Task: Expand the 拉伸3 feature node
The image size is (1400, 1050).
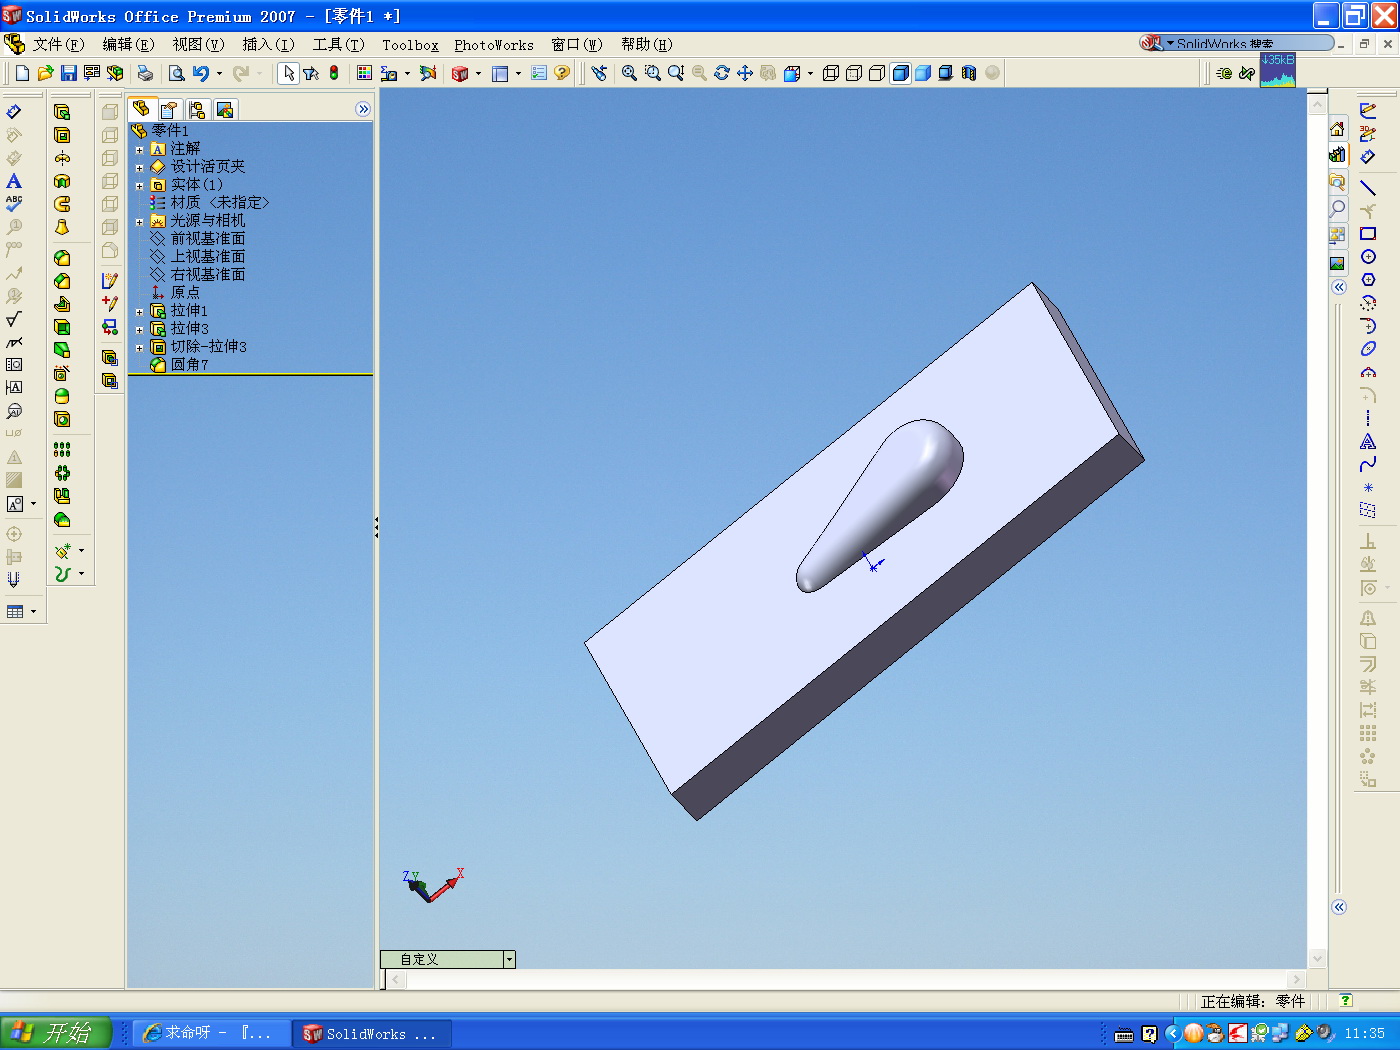Action: point(140,330)
